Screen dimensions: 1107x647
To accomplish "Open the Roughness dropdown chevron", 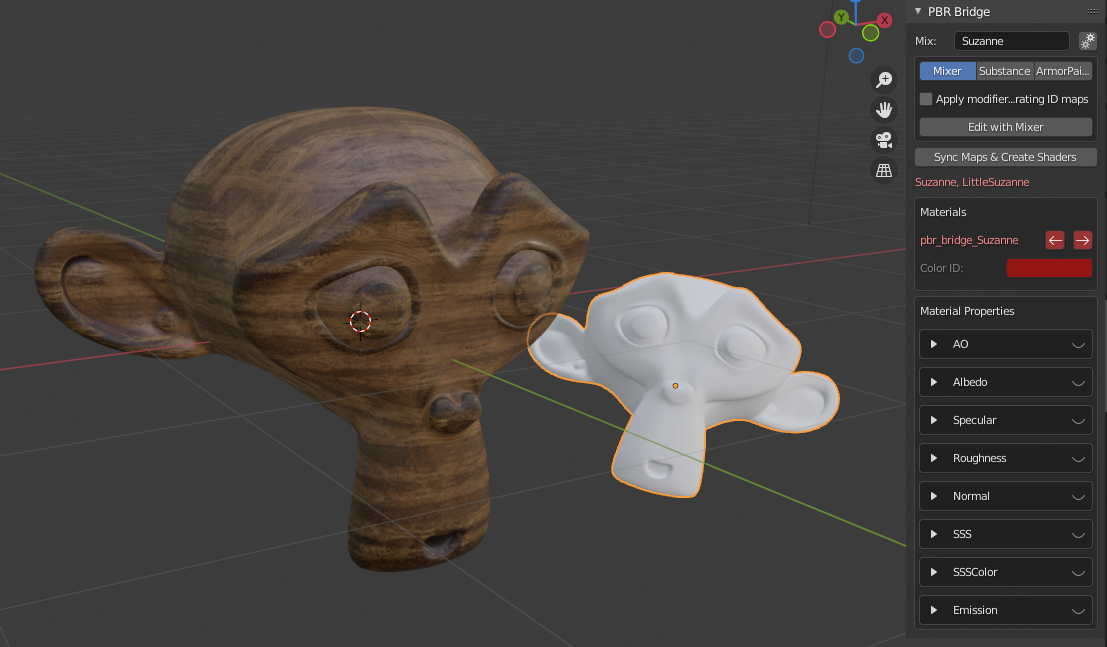I will (x=1078, y=459).
